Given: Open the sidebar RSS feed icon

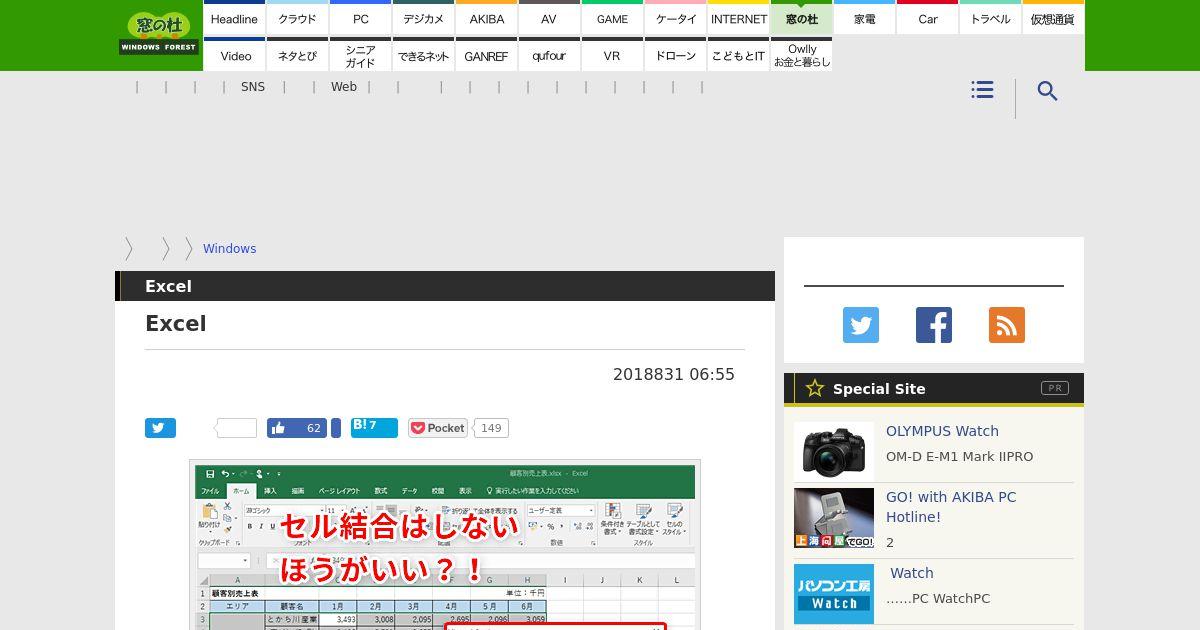Looking at the screenshot, I should pyautogui.click(x=1007, y=325).
